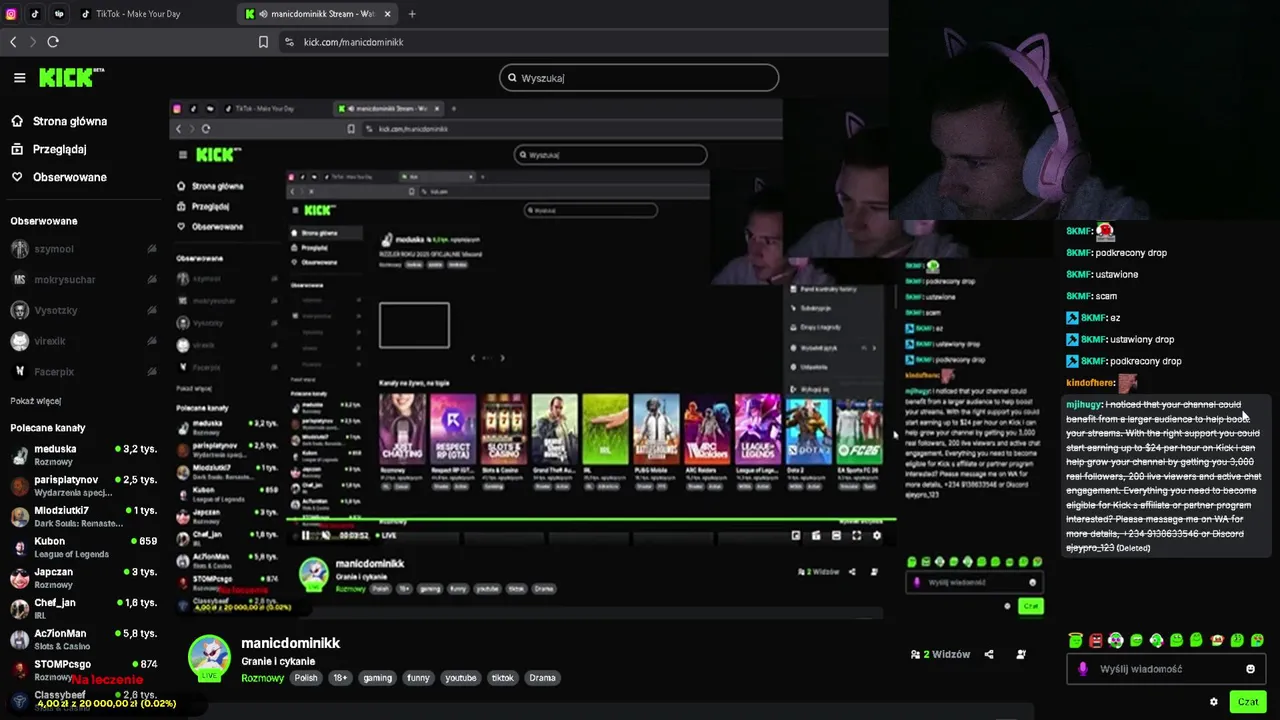
Task: Insert the halo green emote
Action: point(1075,640)
